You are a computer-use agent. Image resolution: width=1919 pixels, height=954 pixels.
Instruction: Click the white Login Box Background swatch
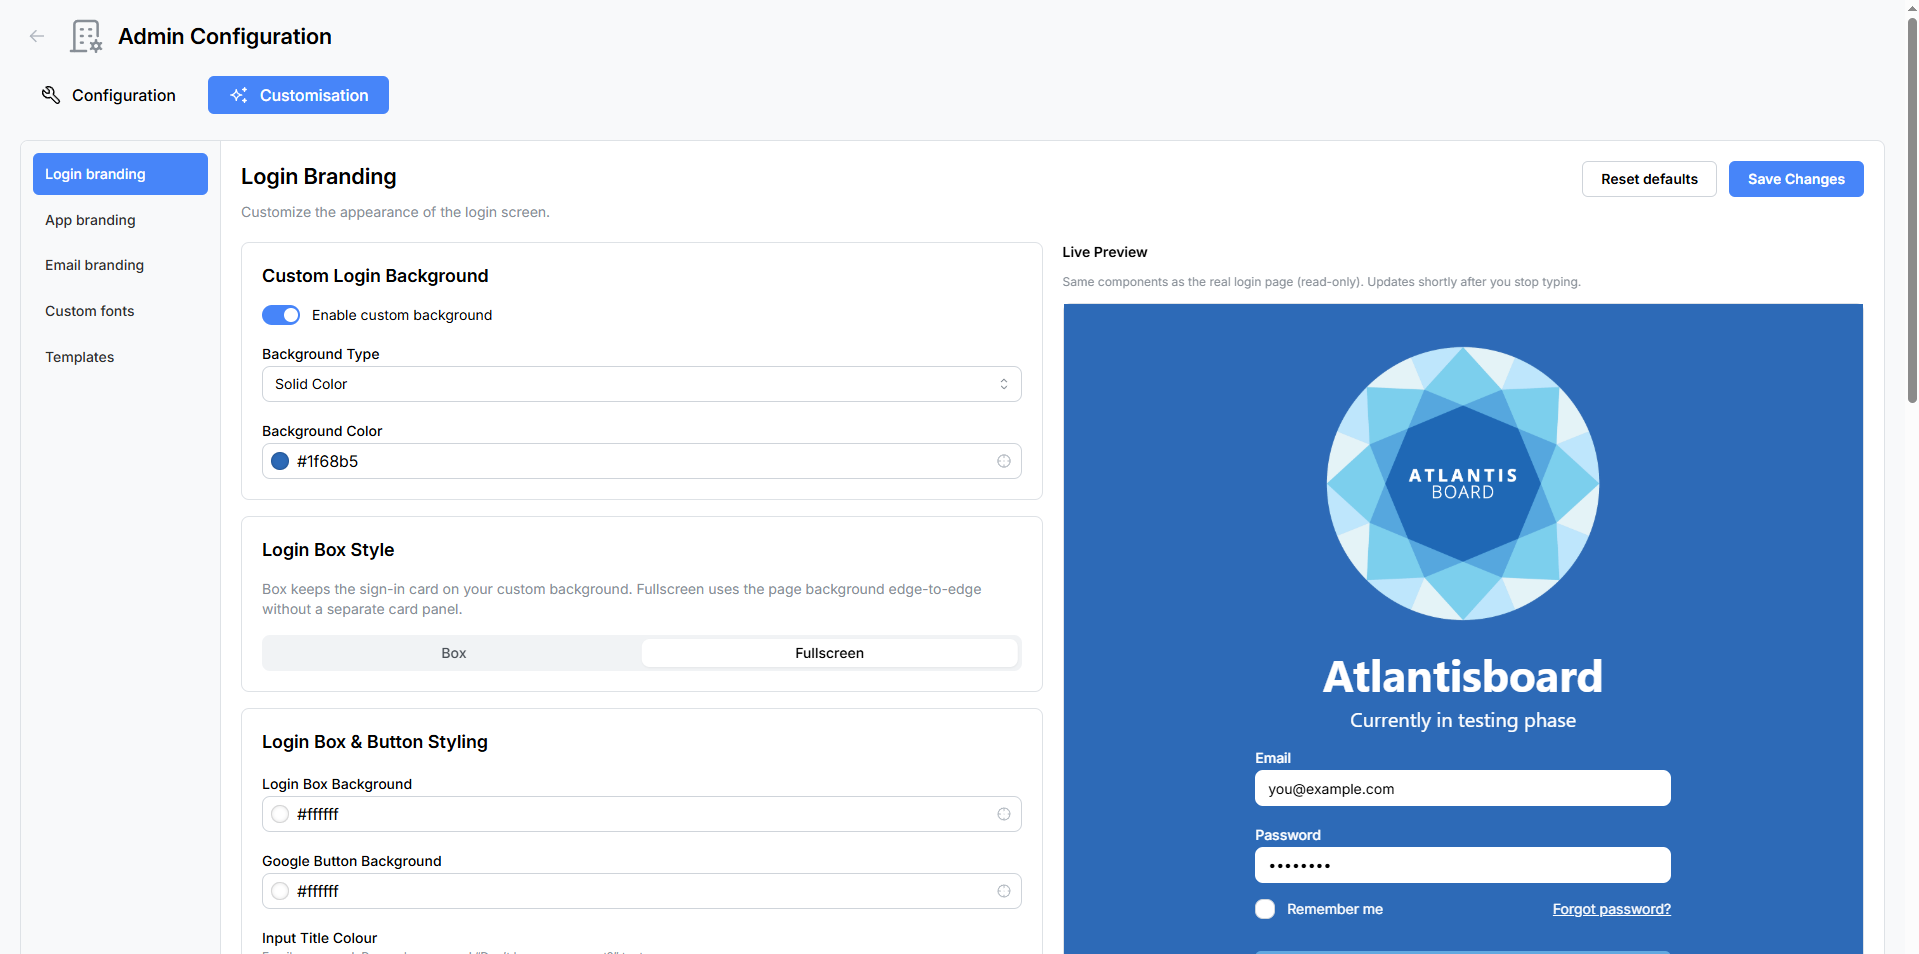(x=280, y=814)
